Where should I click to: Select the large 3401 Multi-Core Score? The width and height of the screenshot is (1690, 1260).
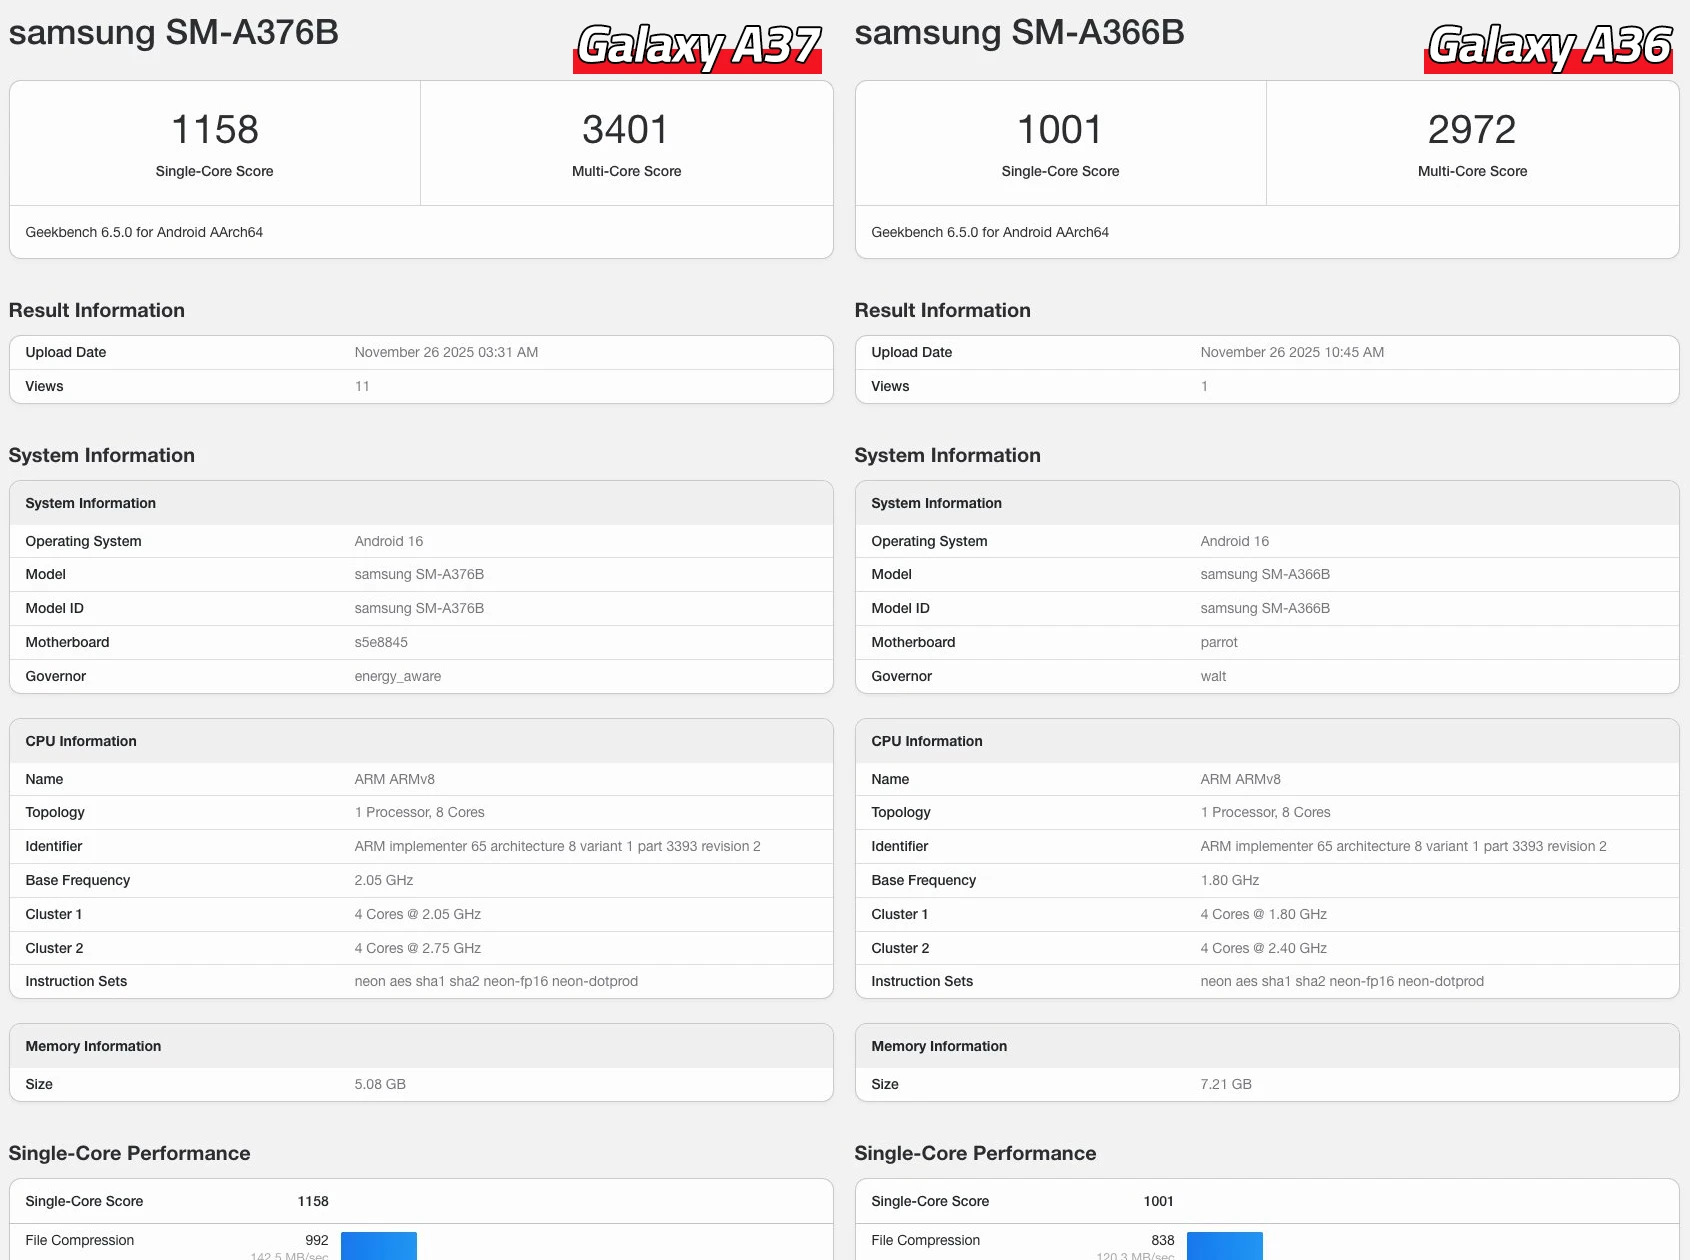[x=626, y=130]
